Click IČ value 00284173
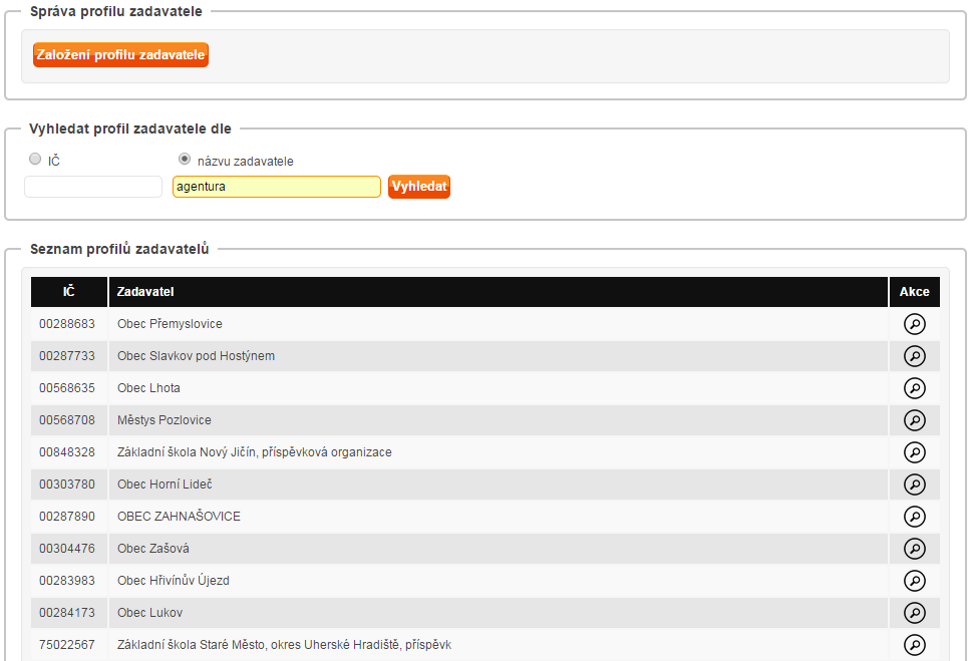This screenshot has height=661, width=970. point(67,613)
